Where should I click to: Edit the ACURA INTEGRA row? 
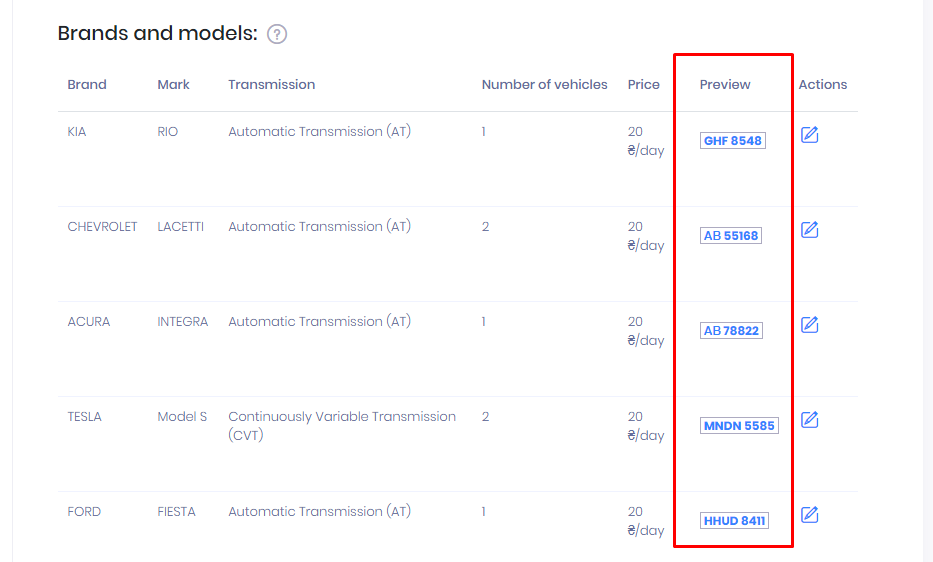[810, 325]
